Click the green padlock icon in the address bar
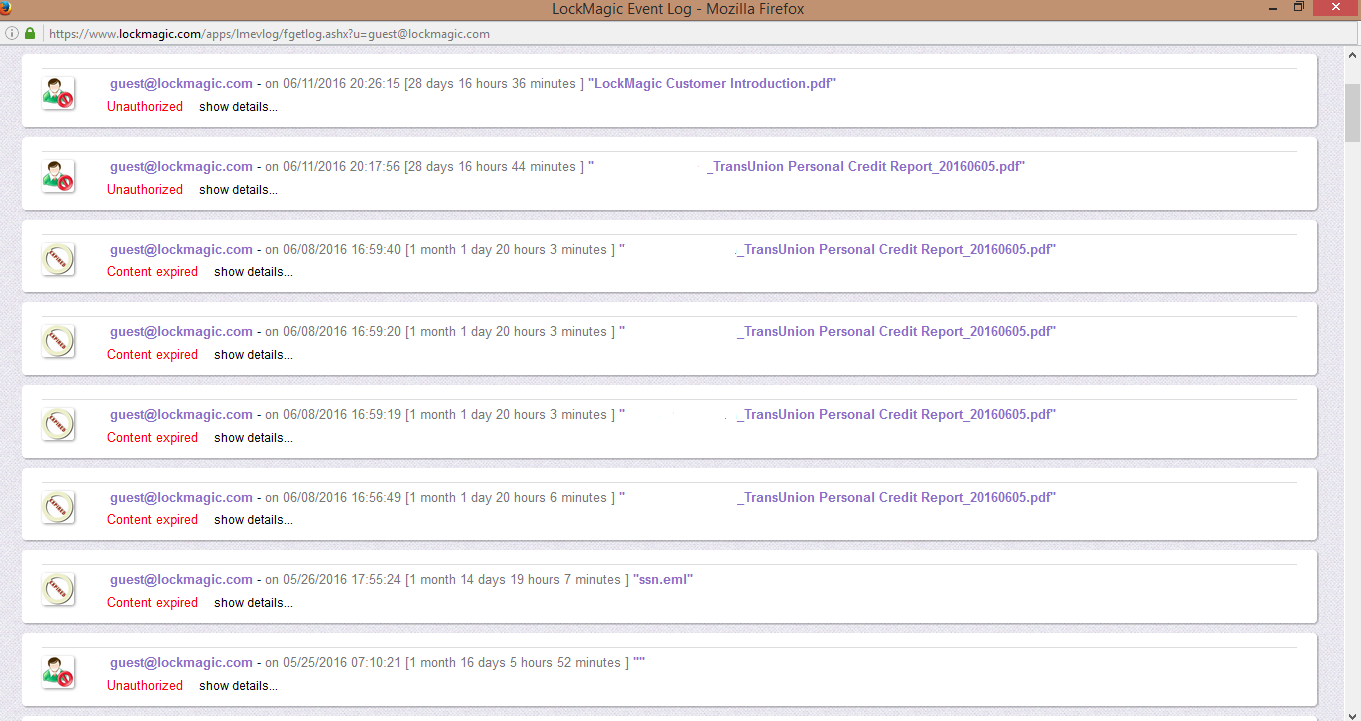 (x=30, y=33)
